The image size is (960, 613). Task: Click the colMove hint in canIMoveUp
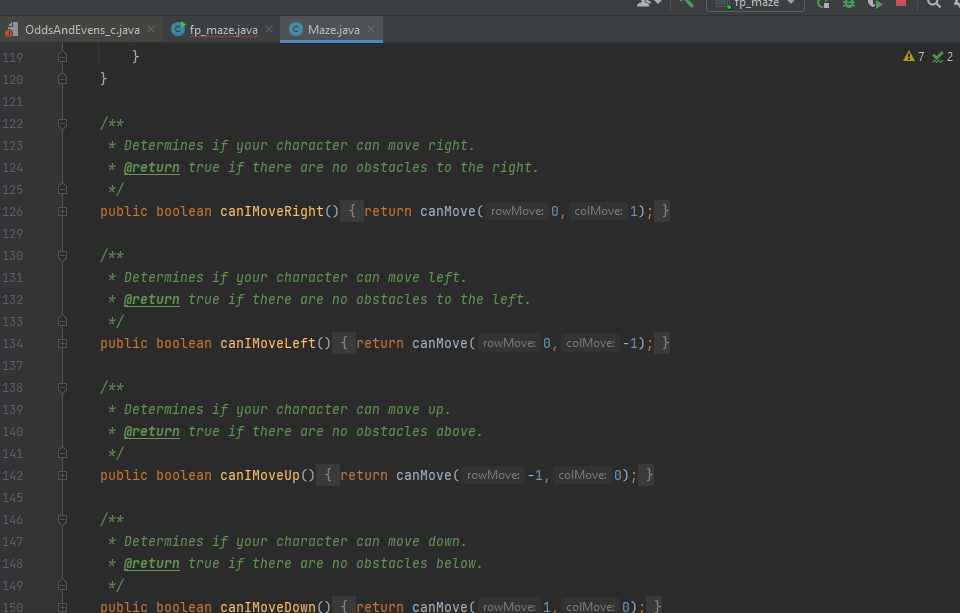pyautogui.click(x=582, y=475)
